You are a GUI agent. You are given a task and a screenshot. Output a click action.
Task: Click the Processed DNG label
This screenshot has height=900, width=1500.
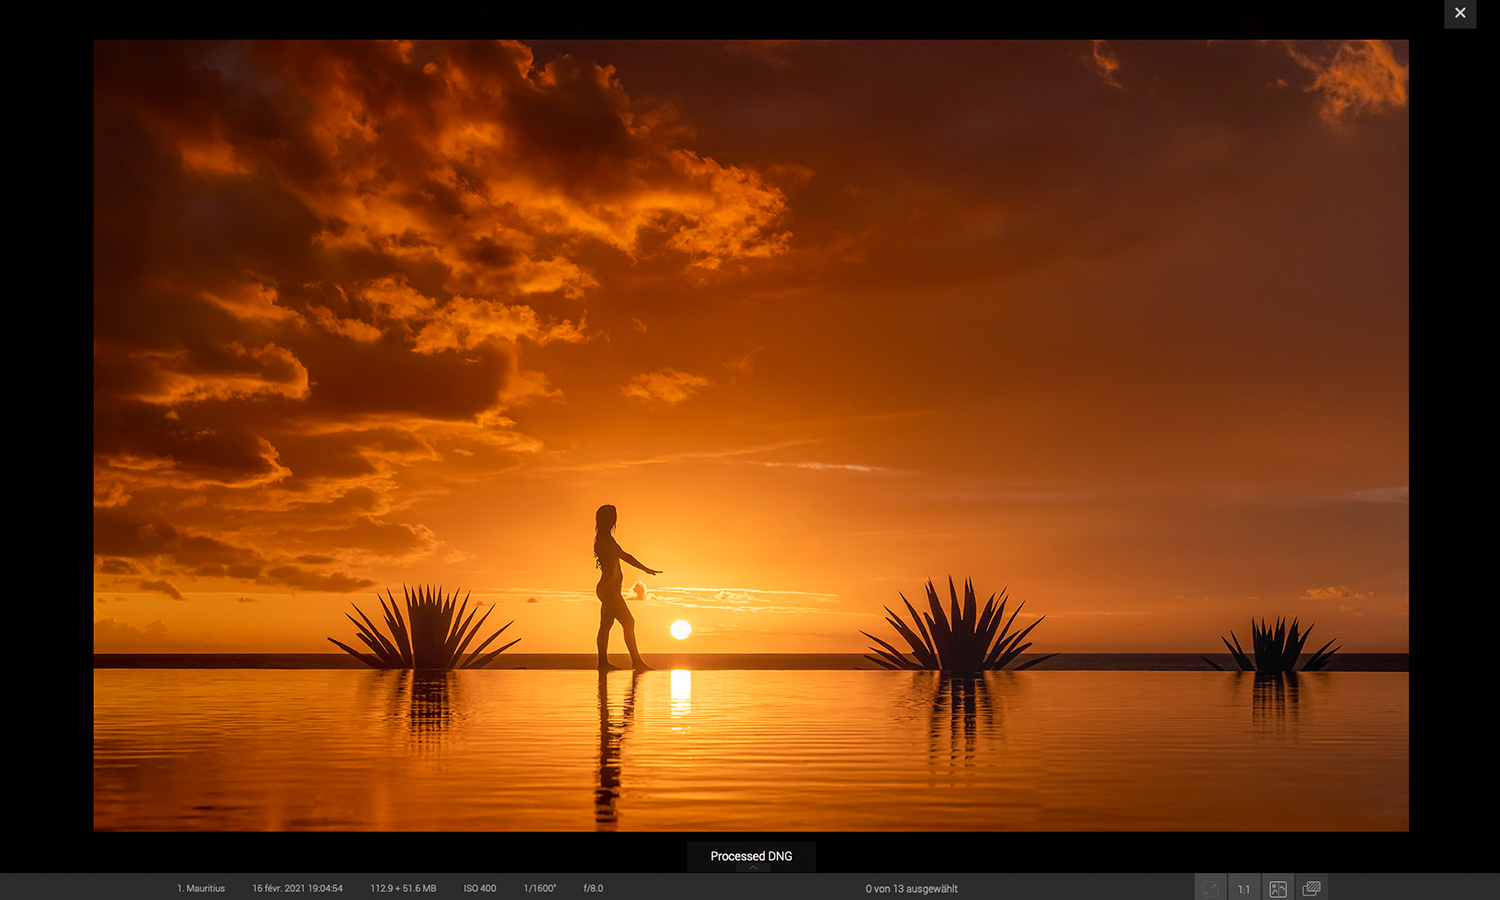pyautogui.click(x=751, y=856)
